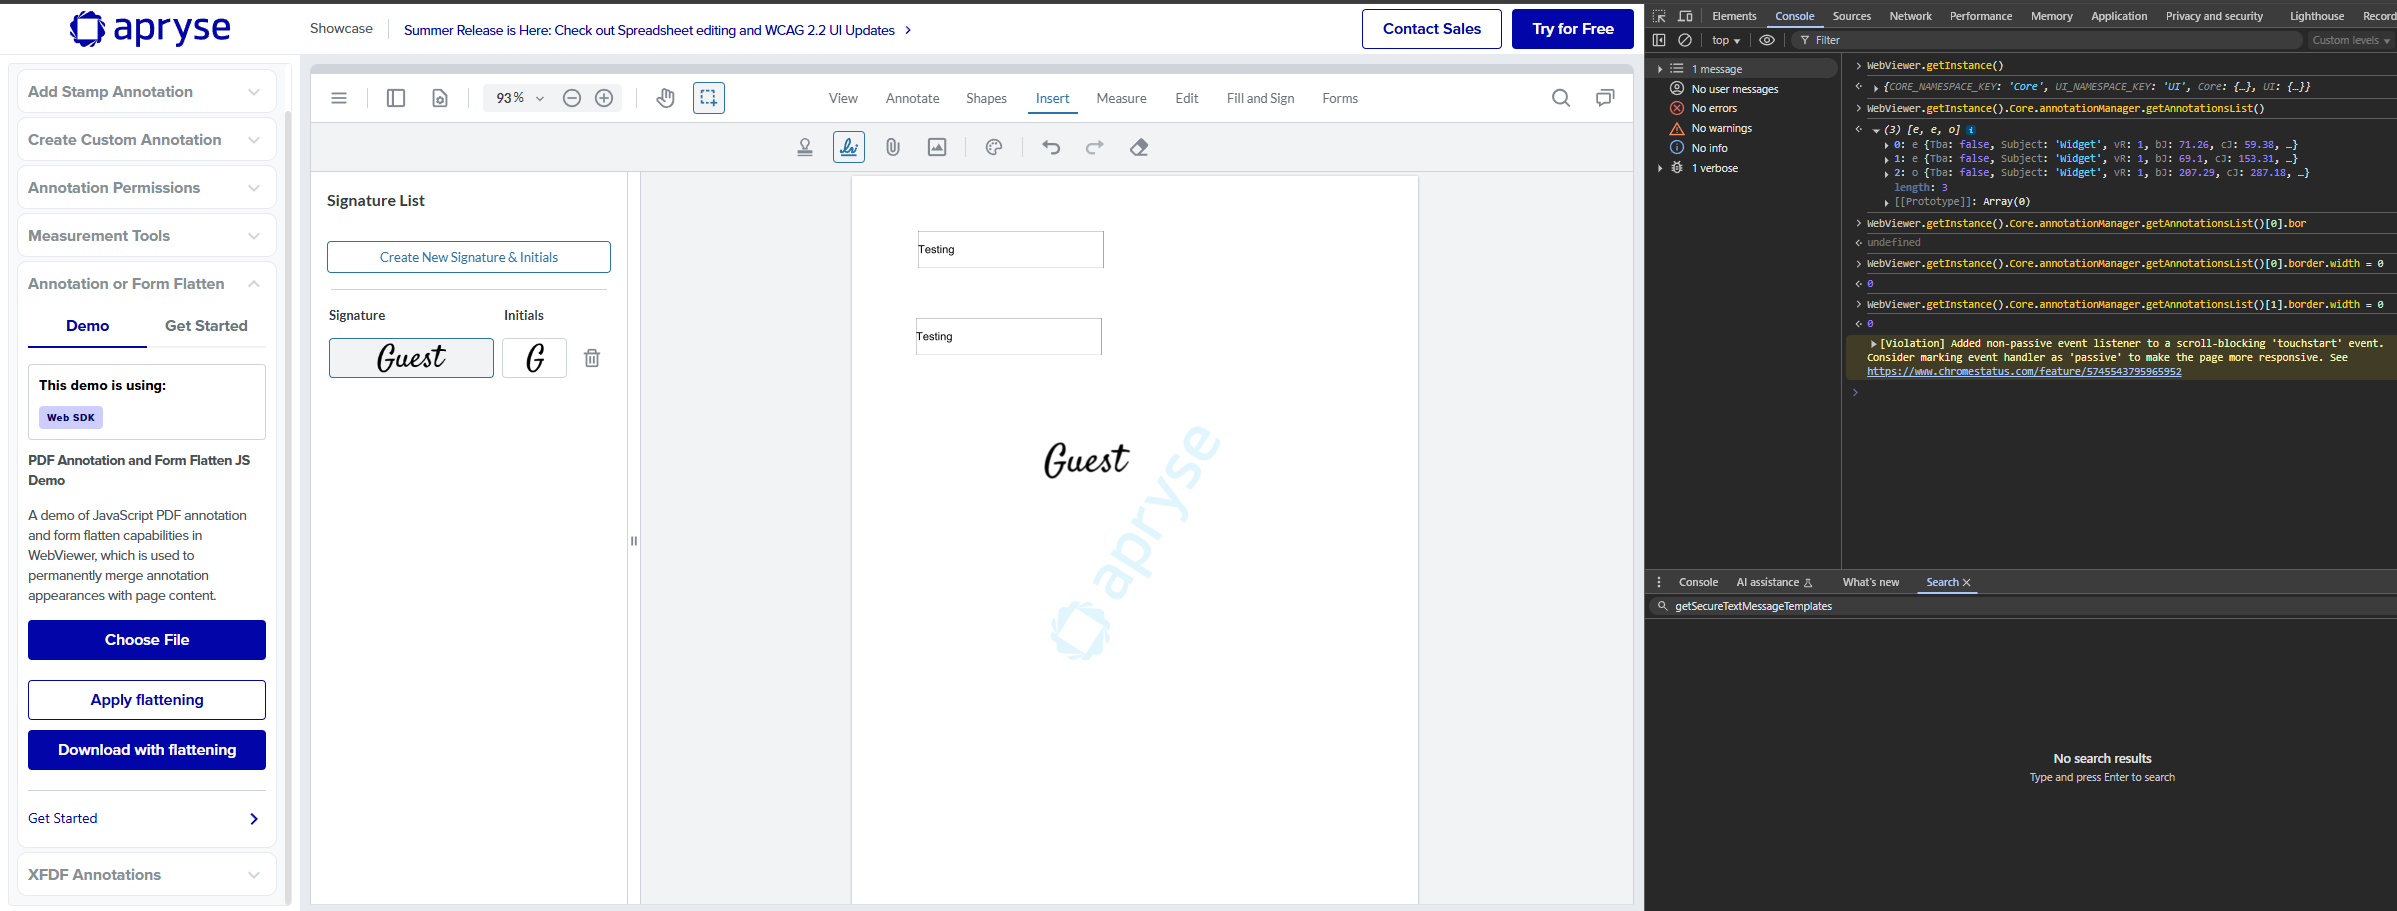2397x911 pixels.
Task: Activate the pan hand tool
Action: 665,98
